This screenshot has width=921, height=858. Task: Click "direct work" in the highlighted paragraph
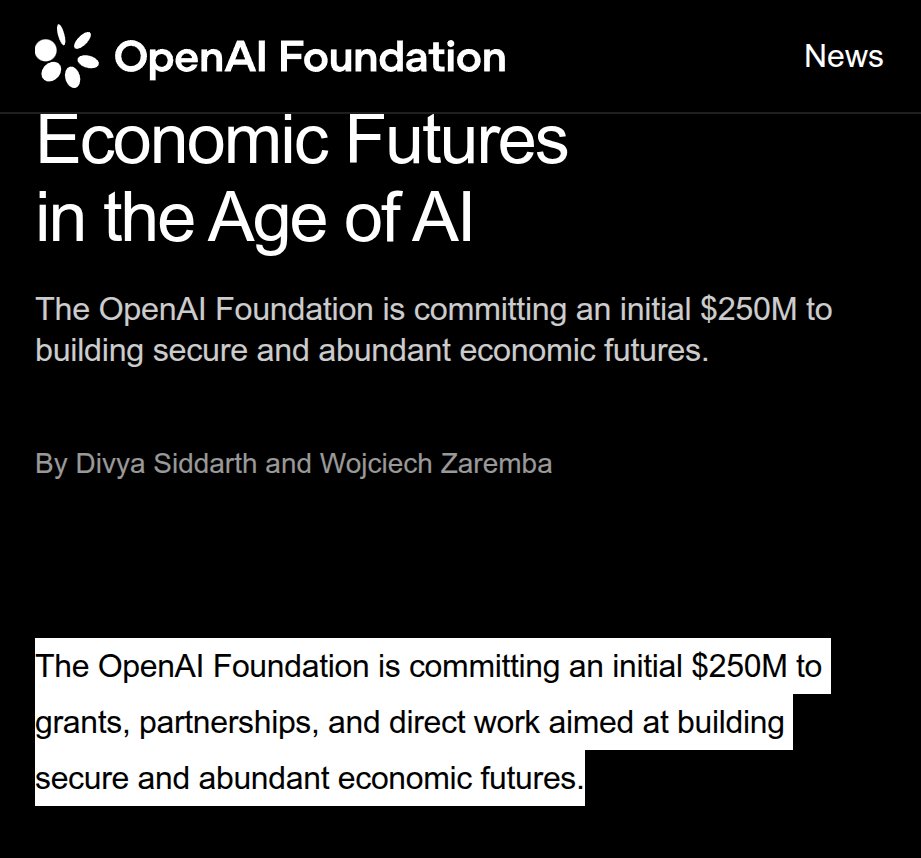click(x=464, y=722)
